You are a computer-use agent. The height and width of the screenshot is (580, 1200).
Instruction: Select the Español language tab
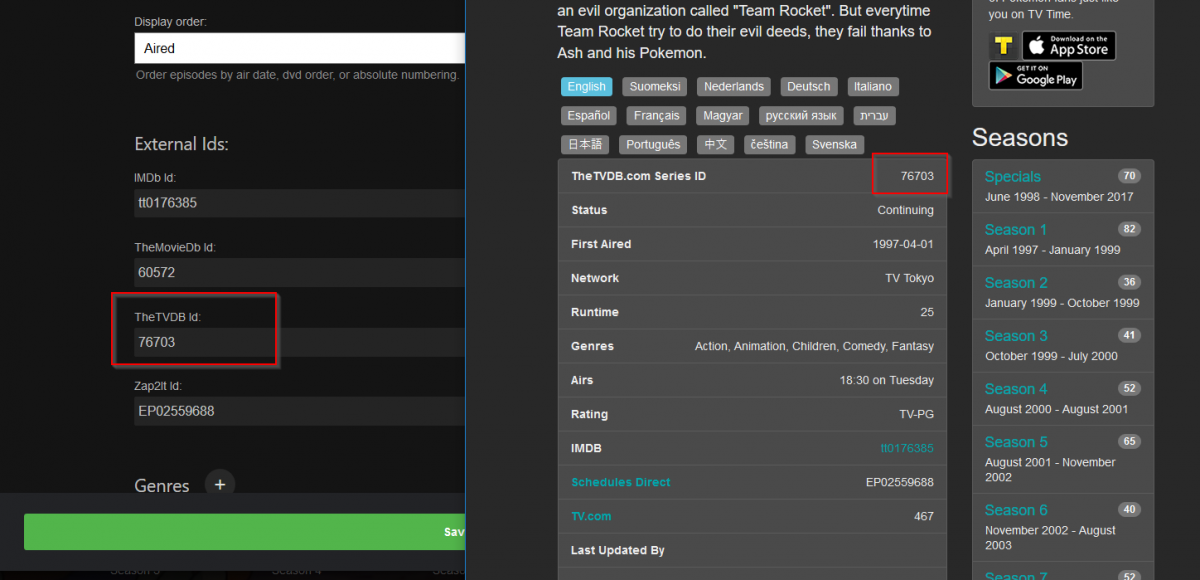588,116
